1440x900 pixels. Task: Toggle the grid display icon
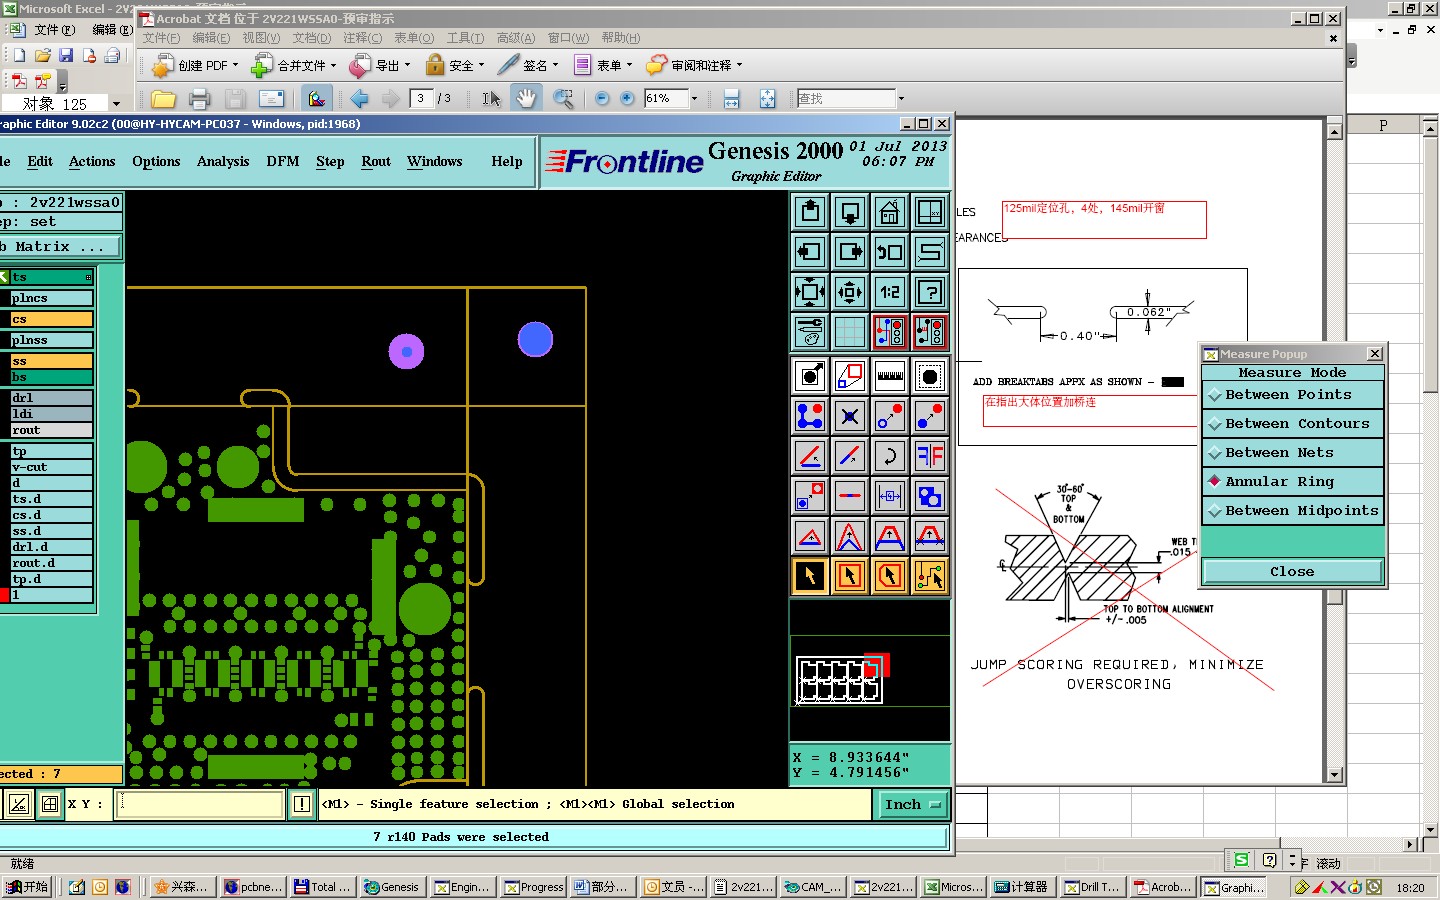tap(850, 332)
